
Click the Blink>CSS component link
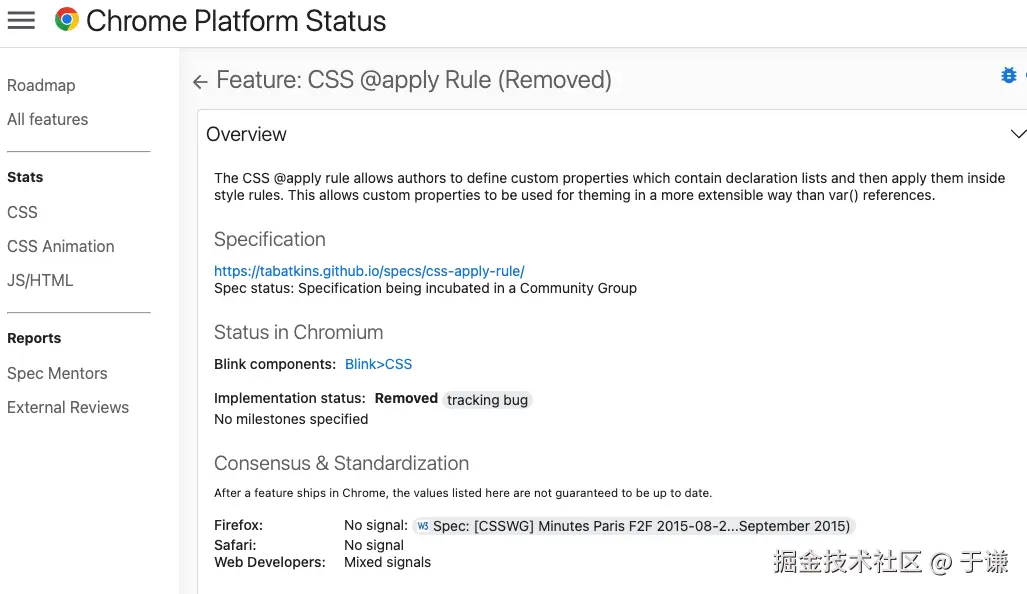pos(378,365)
